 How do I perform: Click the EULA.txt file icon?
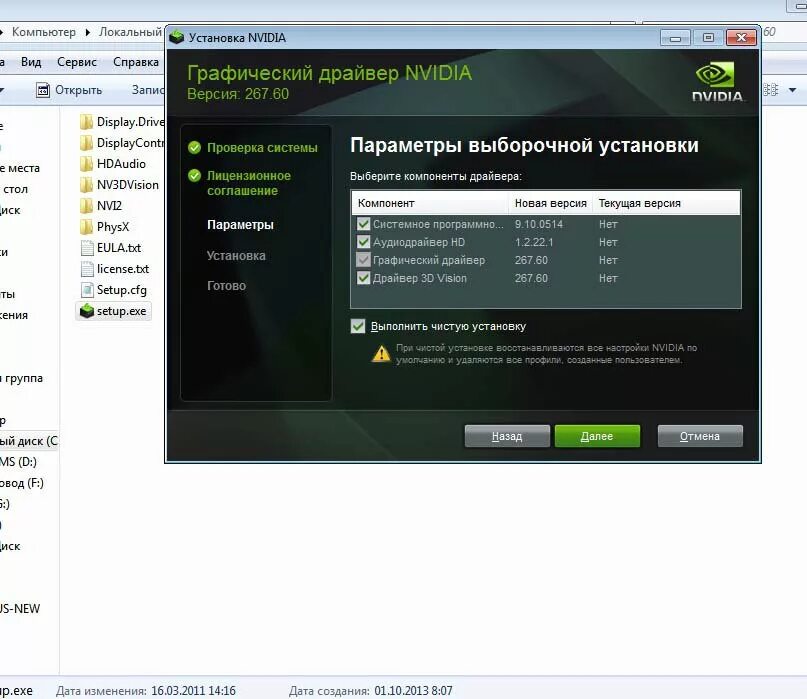coord(87,248)
